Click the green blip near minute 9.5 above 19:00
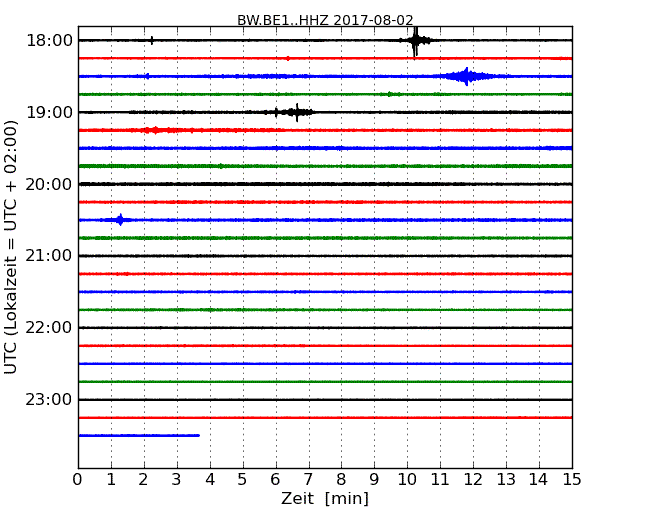Viewport: 650px width, 520px height. click(x=389, y=94)
